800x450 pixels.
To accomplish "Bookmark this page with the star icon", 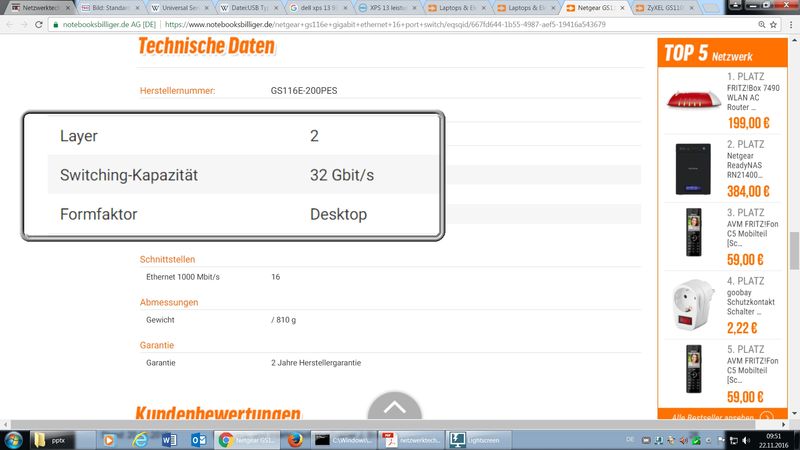I will [773, 24].
